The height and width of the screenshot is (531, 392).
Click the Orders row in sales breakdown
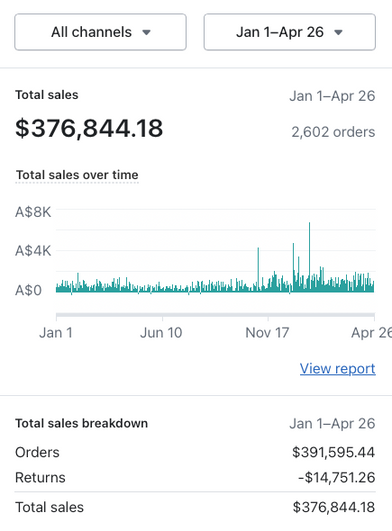pyautogui.click(x=195, y=452)
